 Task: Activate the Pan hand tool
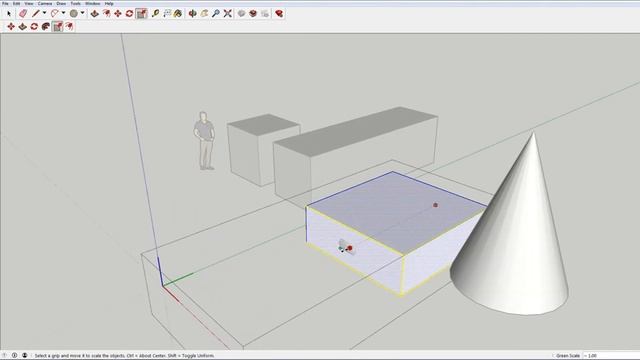point(204,13)
